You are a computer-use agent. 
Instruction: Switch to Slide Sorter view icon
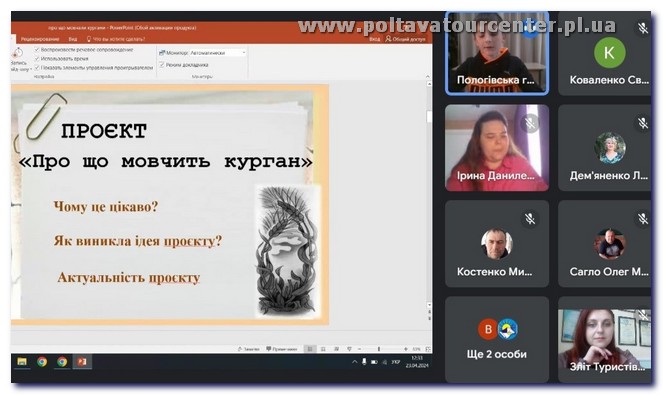323,349
